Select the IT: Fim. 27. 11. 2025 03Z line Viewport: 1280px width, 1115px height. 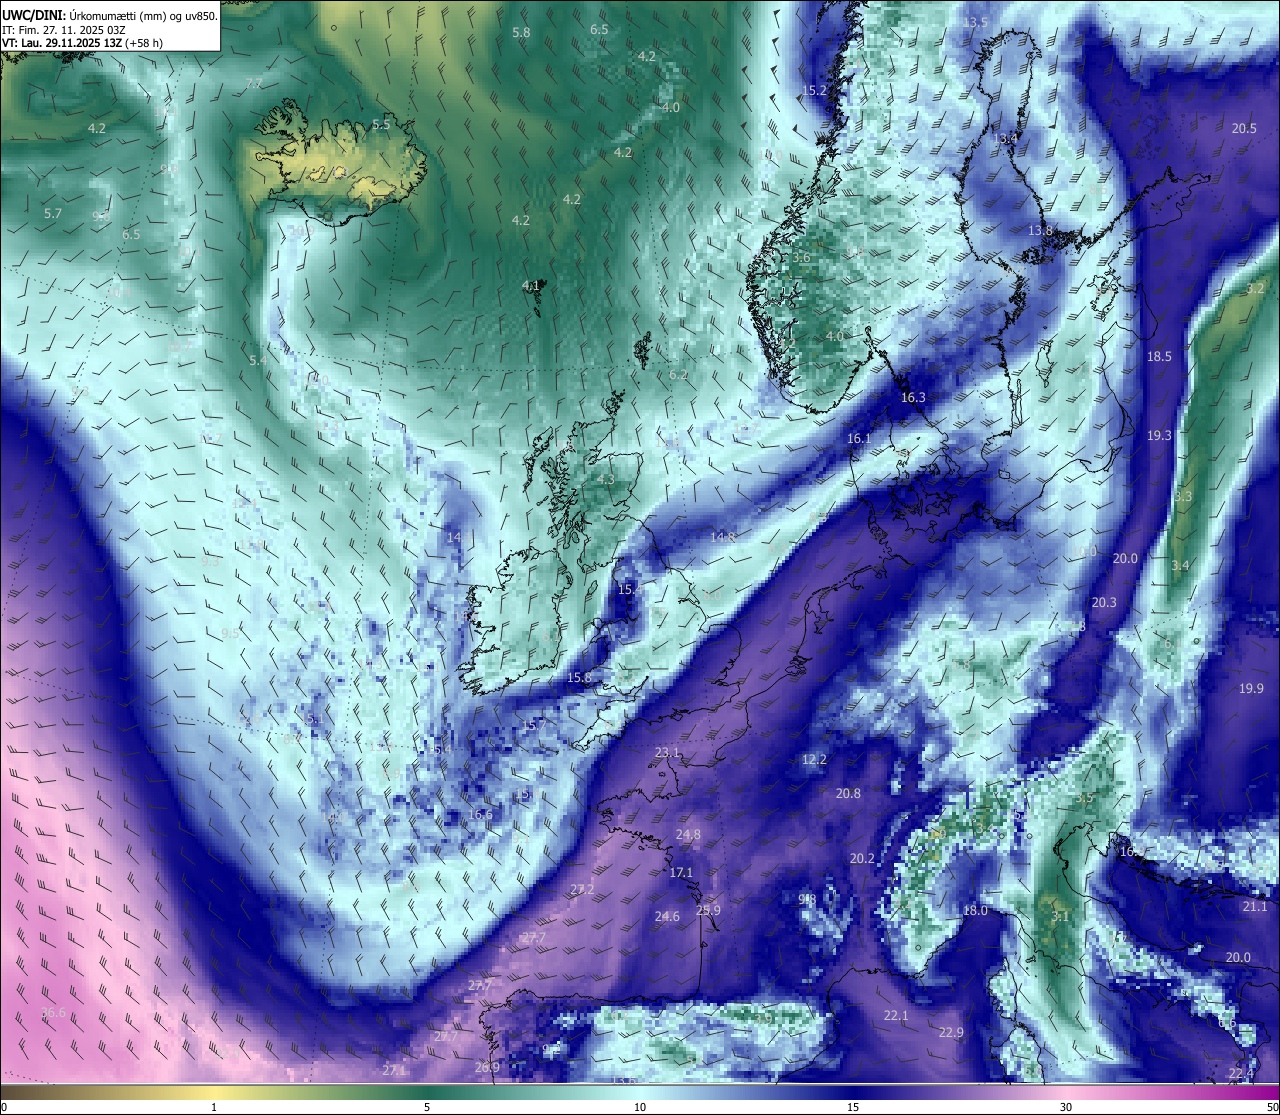[62, 30]
